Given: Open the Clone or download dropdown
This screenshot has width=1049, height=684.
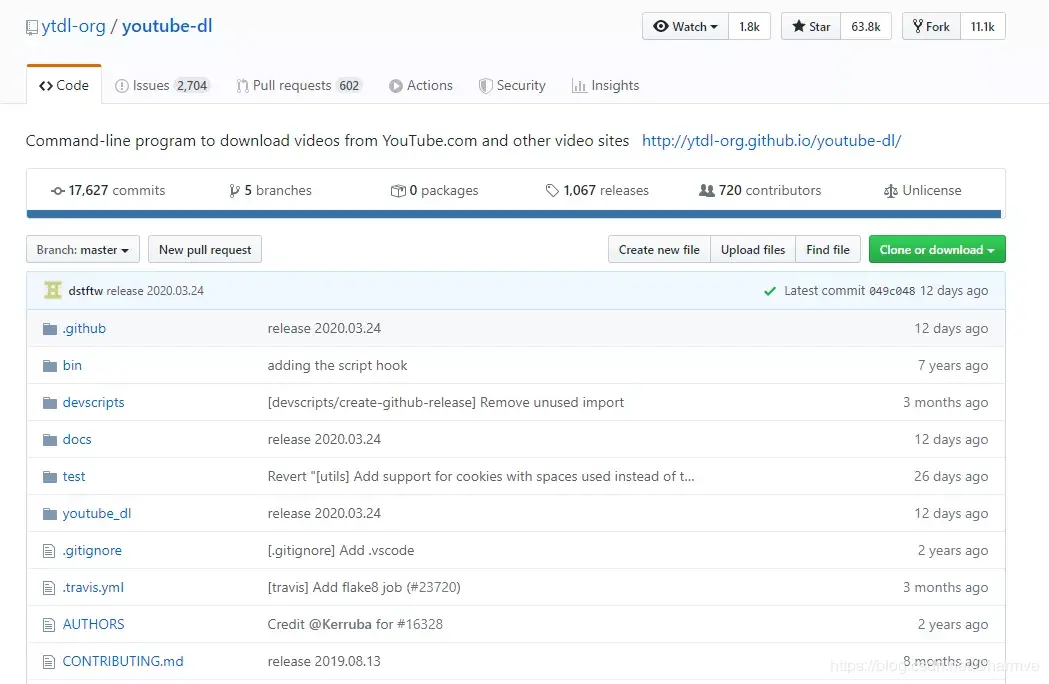Looking at the screenshot, I should 937,250.
